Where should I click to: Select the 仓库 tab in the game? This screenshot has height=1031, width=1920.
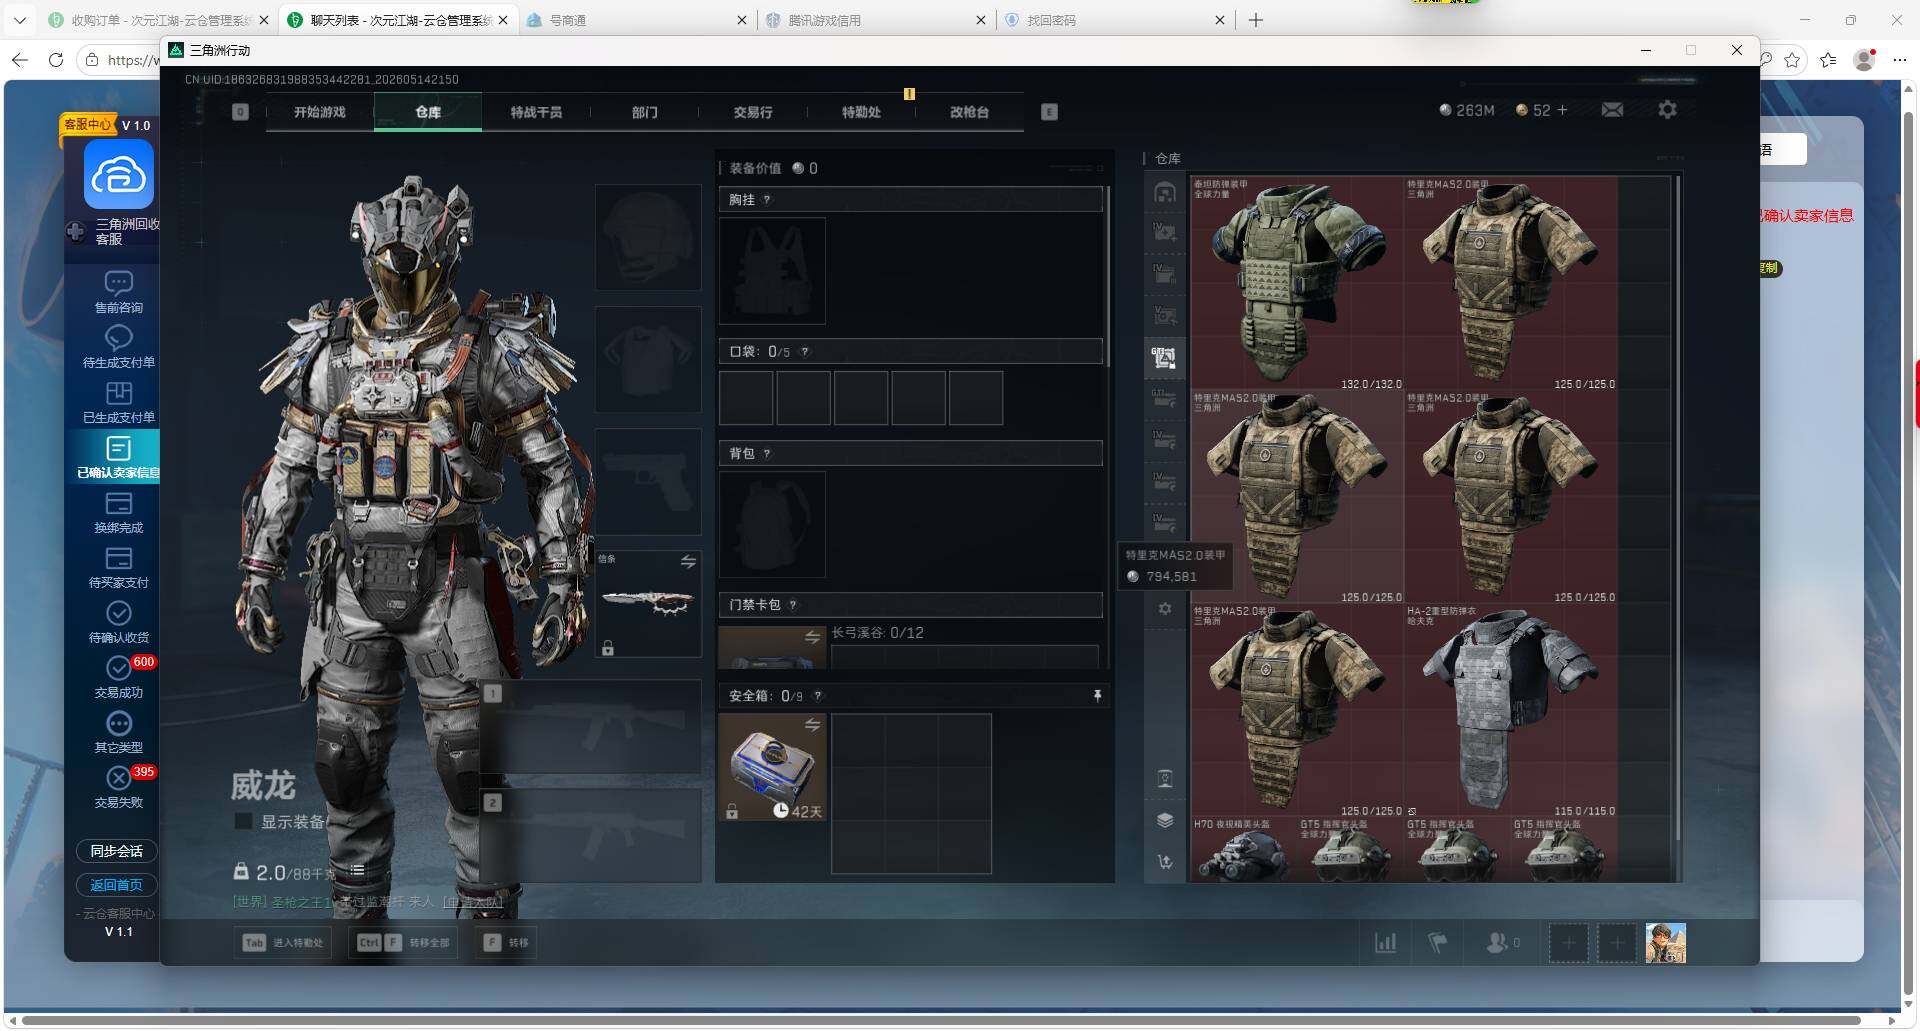point(428,112)
